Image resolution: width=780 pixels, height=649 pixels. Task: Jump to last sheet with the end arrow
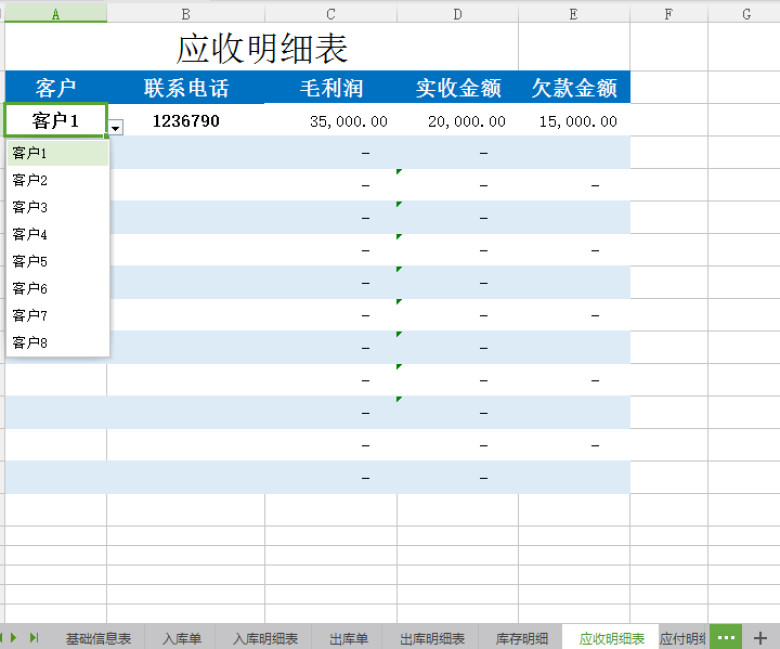[34, 637]
